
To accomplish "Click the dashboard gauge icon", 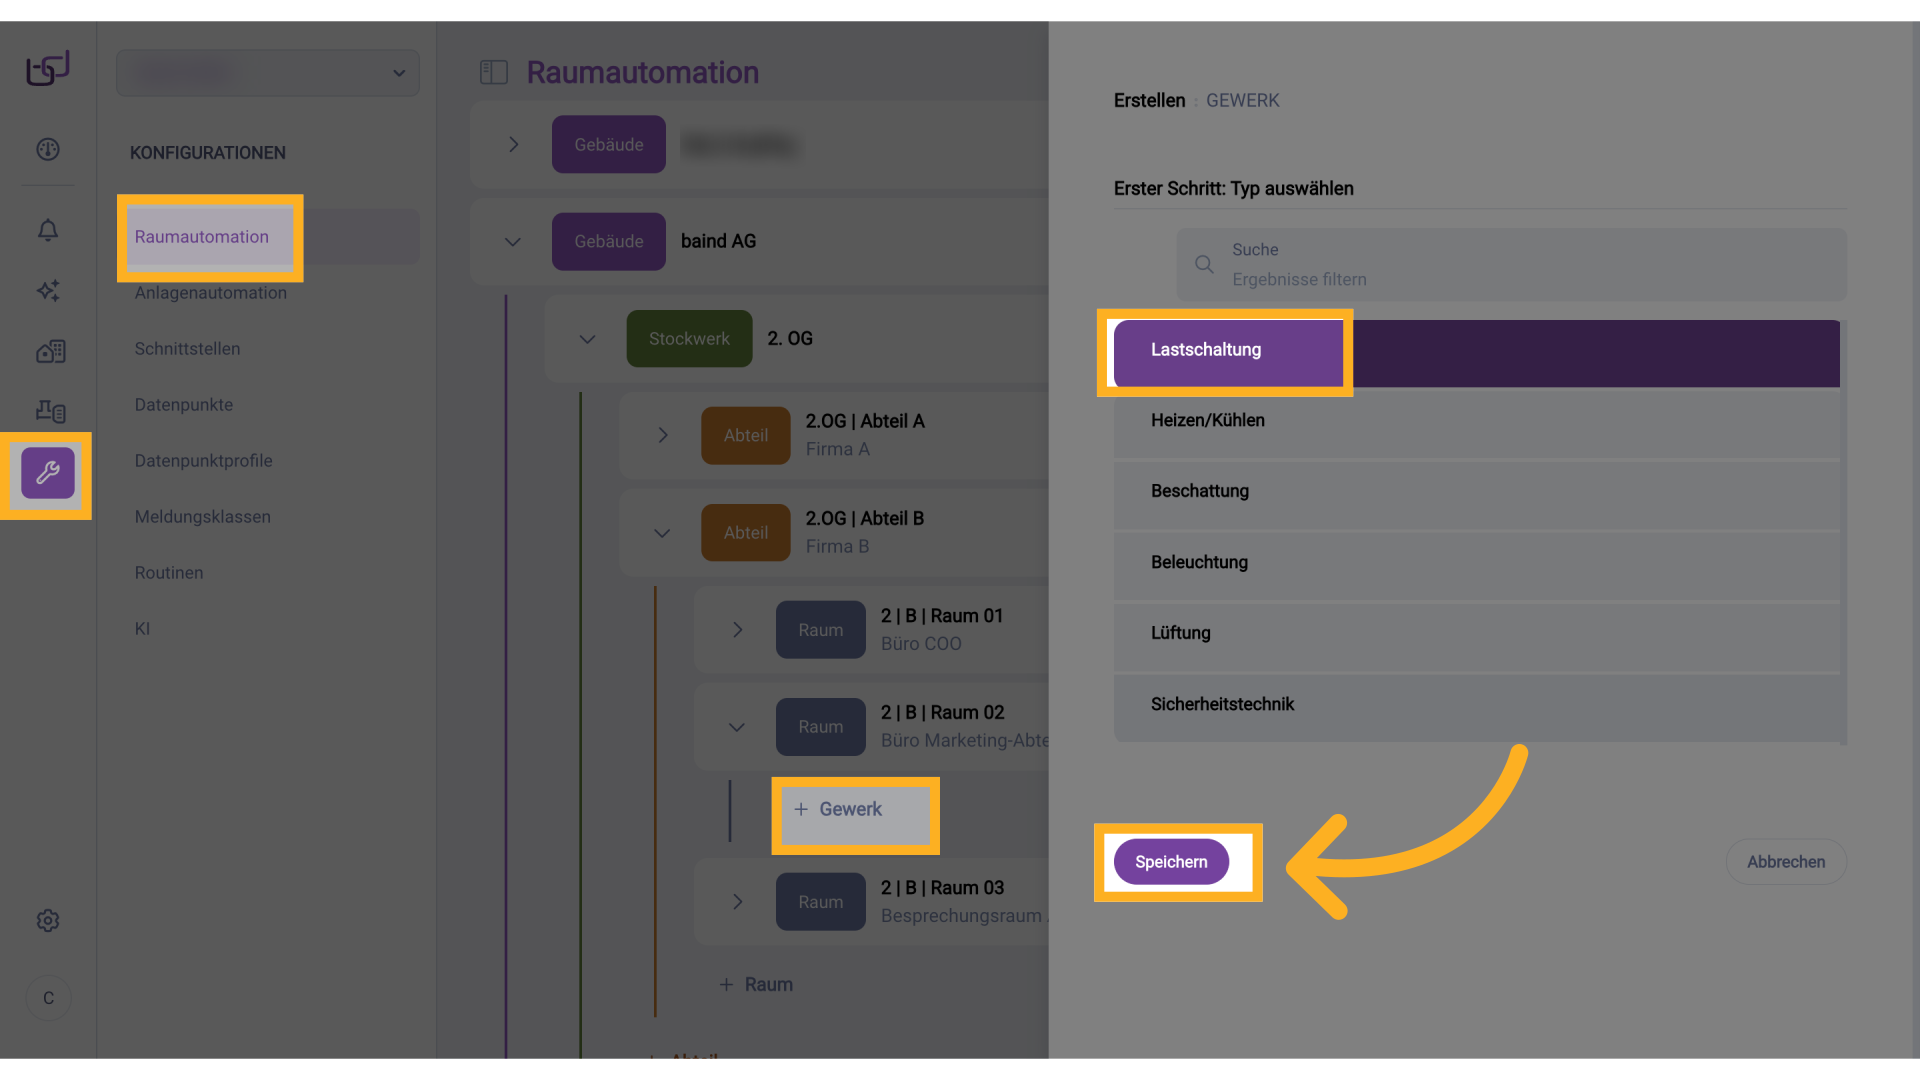I will click(48, 149).
